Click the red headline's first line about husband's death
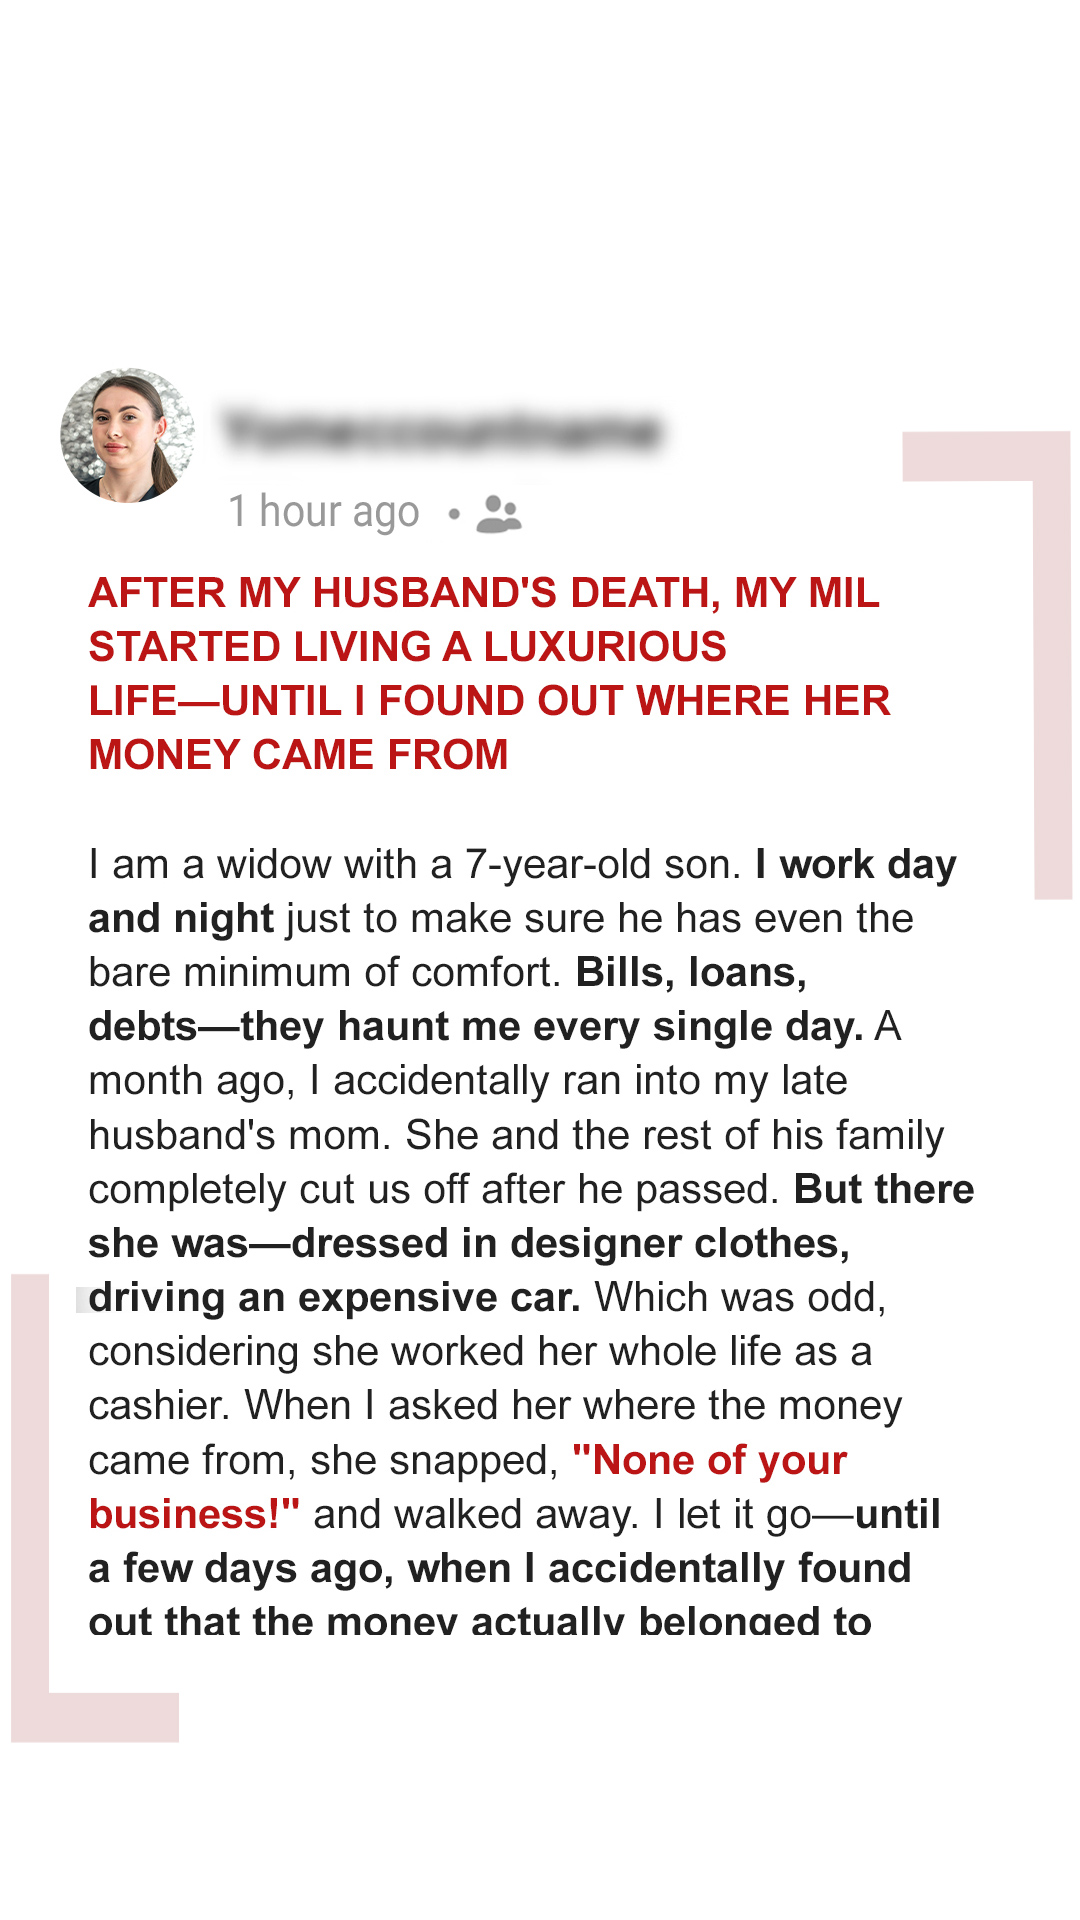The image size is (1080, 1920). (484, 593)
